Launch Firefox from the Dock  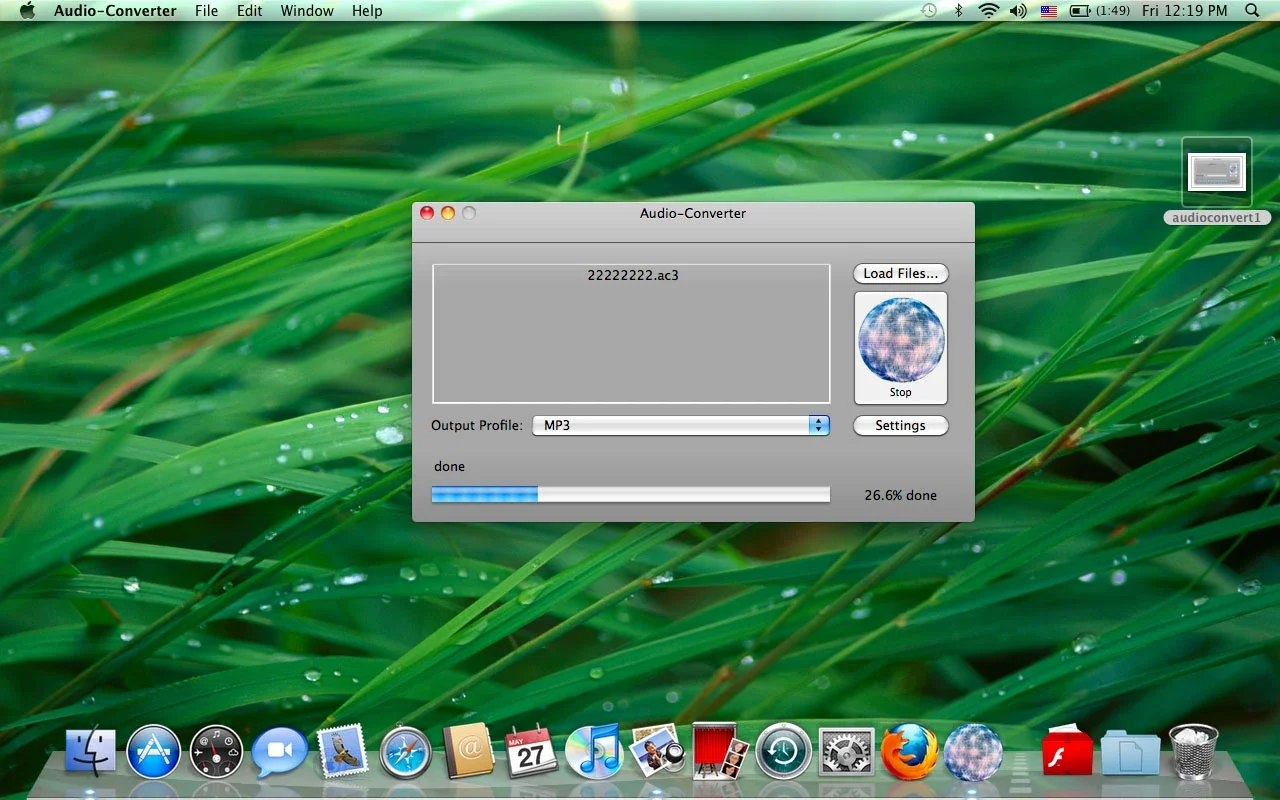coord(910,751)
